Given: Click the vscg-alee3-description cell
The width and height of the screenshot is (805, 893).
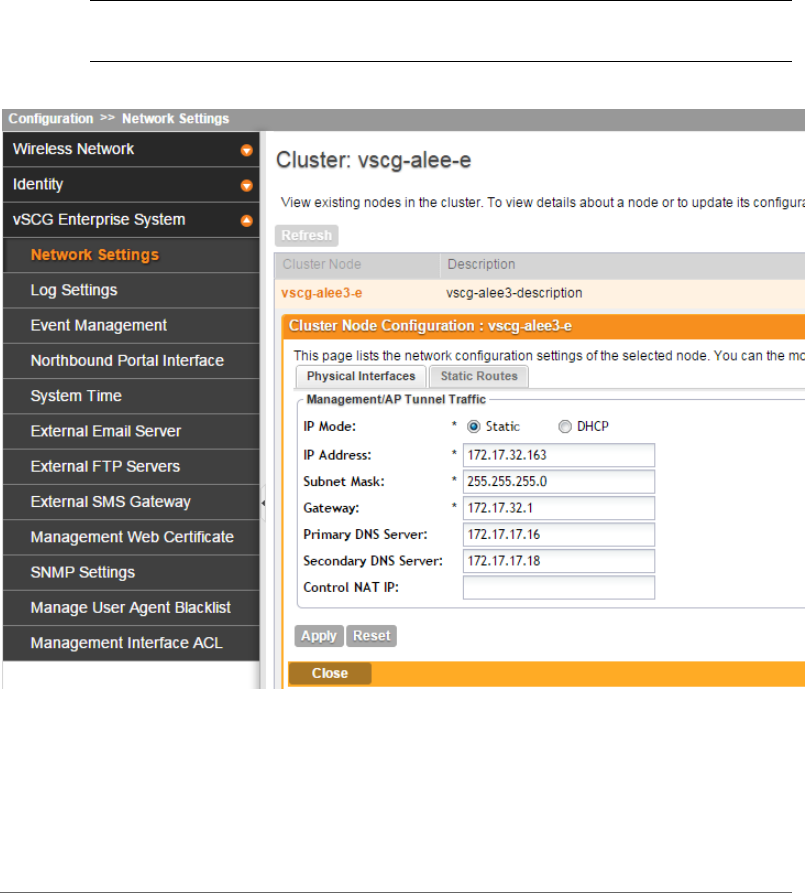Looking at the screenshot, I should point(514,293).
